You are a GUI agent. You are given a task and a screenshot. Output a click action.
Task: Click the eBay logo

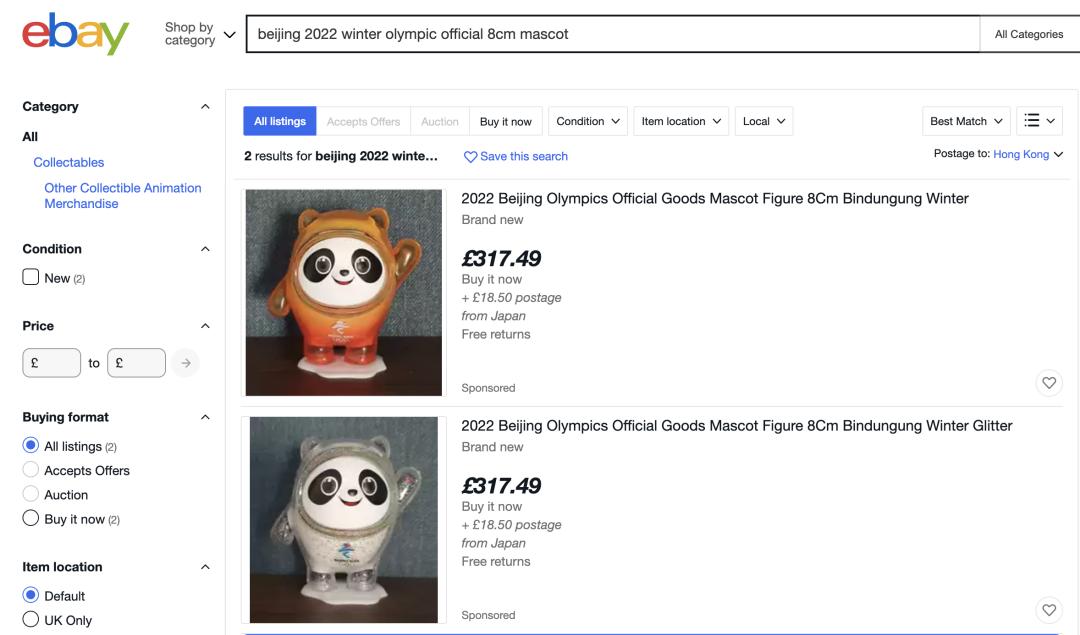(75, 34)
